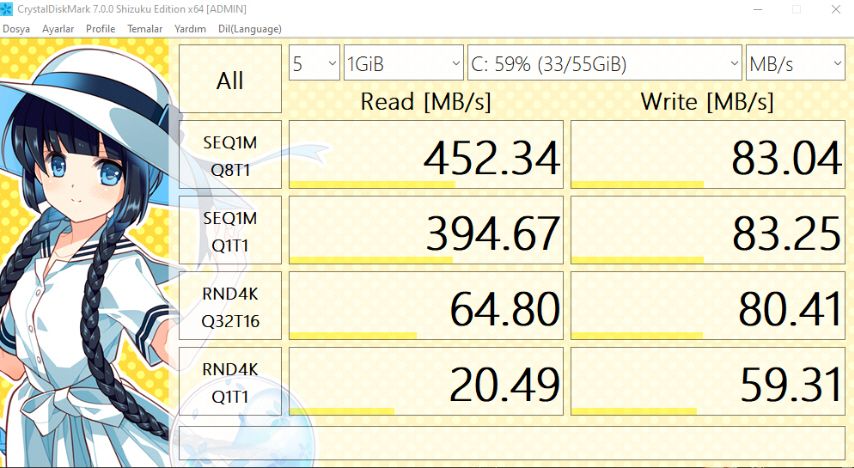Open the Temalar menu
The width and height of the screenshot is (854, 468).
pos(145,29)
